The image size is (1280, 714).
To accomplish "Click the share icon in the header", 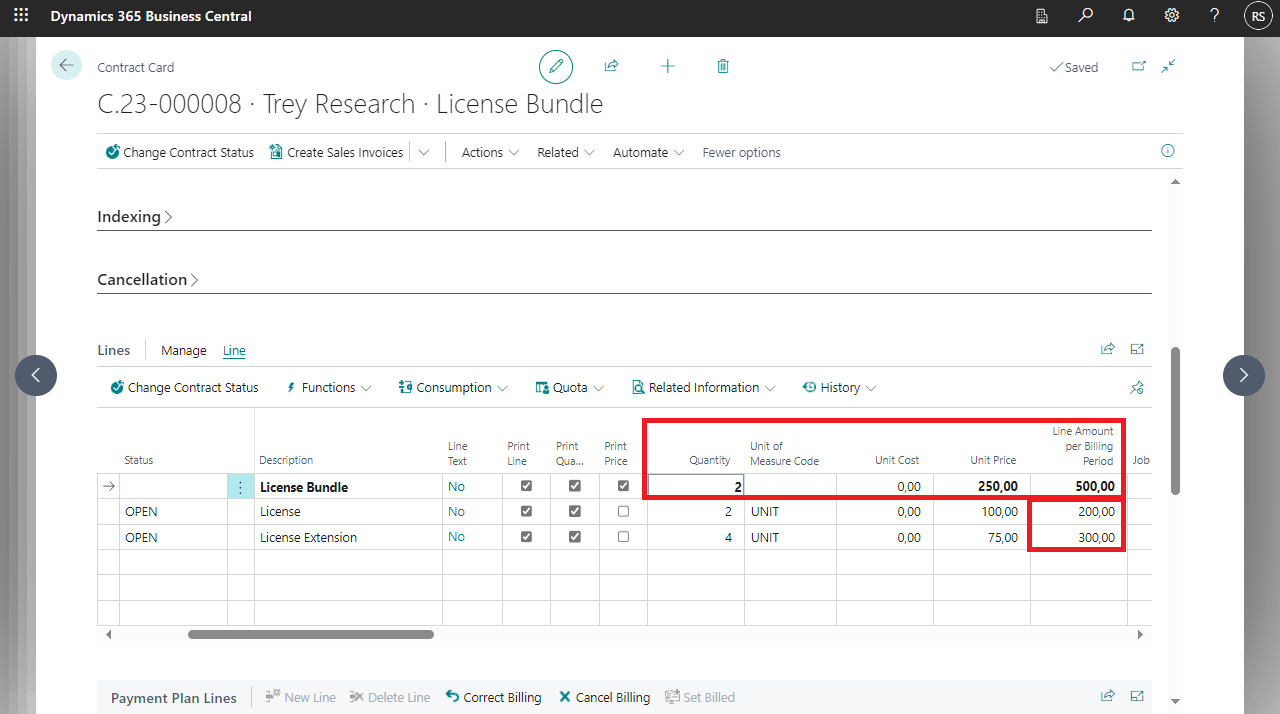I will [611, 66].
